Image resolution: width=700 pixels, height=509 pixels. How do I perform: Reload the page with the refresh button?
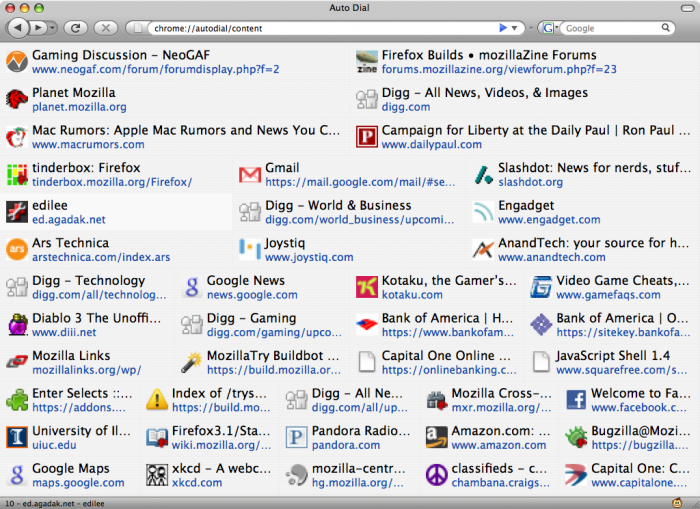click(x=75, y=28)
